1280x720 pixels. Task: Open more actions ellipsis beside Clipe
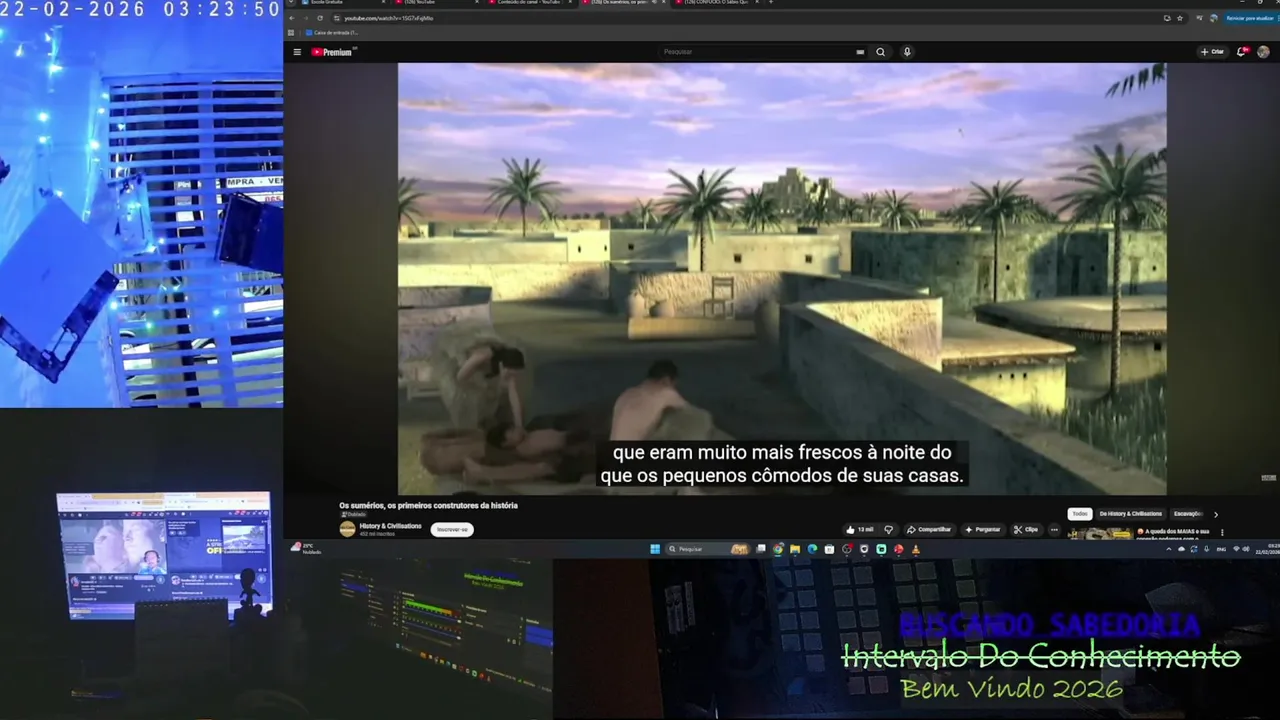tap(1054, 530)
